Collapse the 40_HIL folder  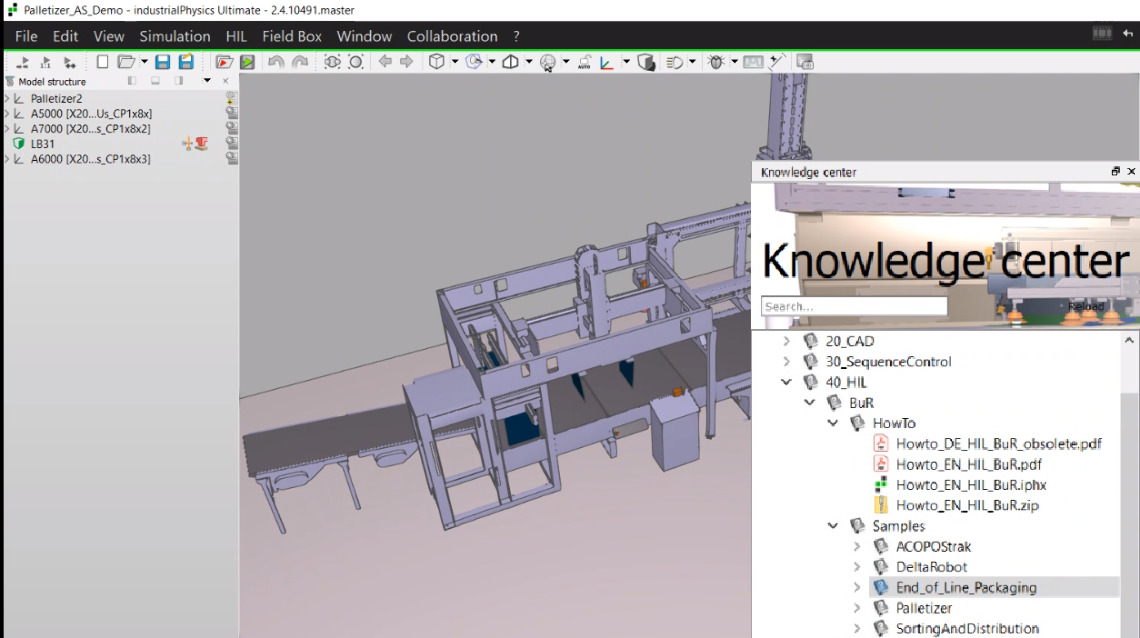click(786, 382)
